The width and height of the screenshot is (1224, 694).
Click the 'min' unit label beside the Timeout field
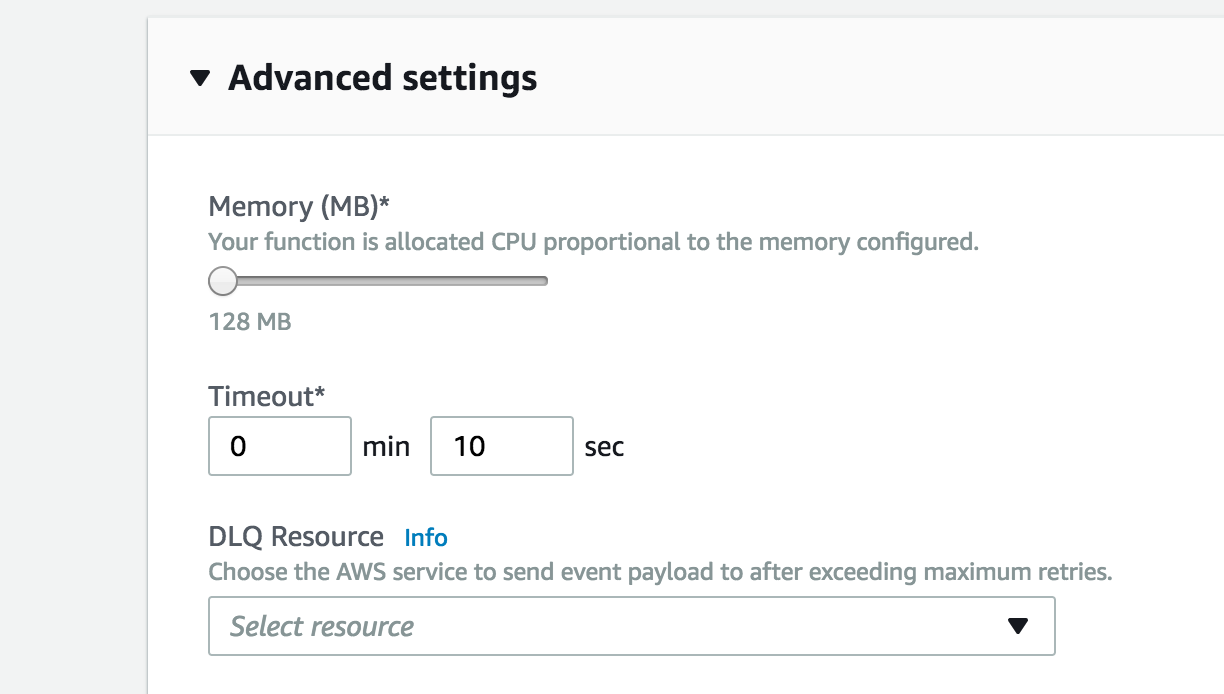click(386, 447)
